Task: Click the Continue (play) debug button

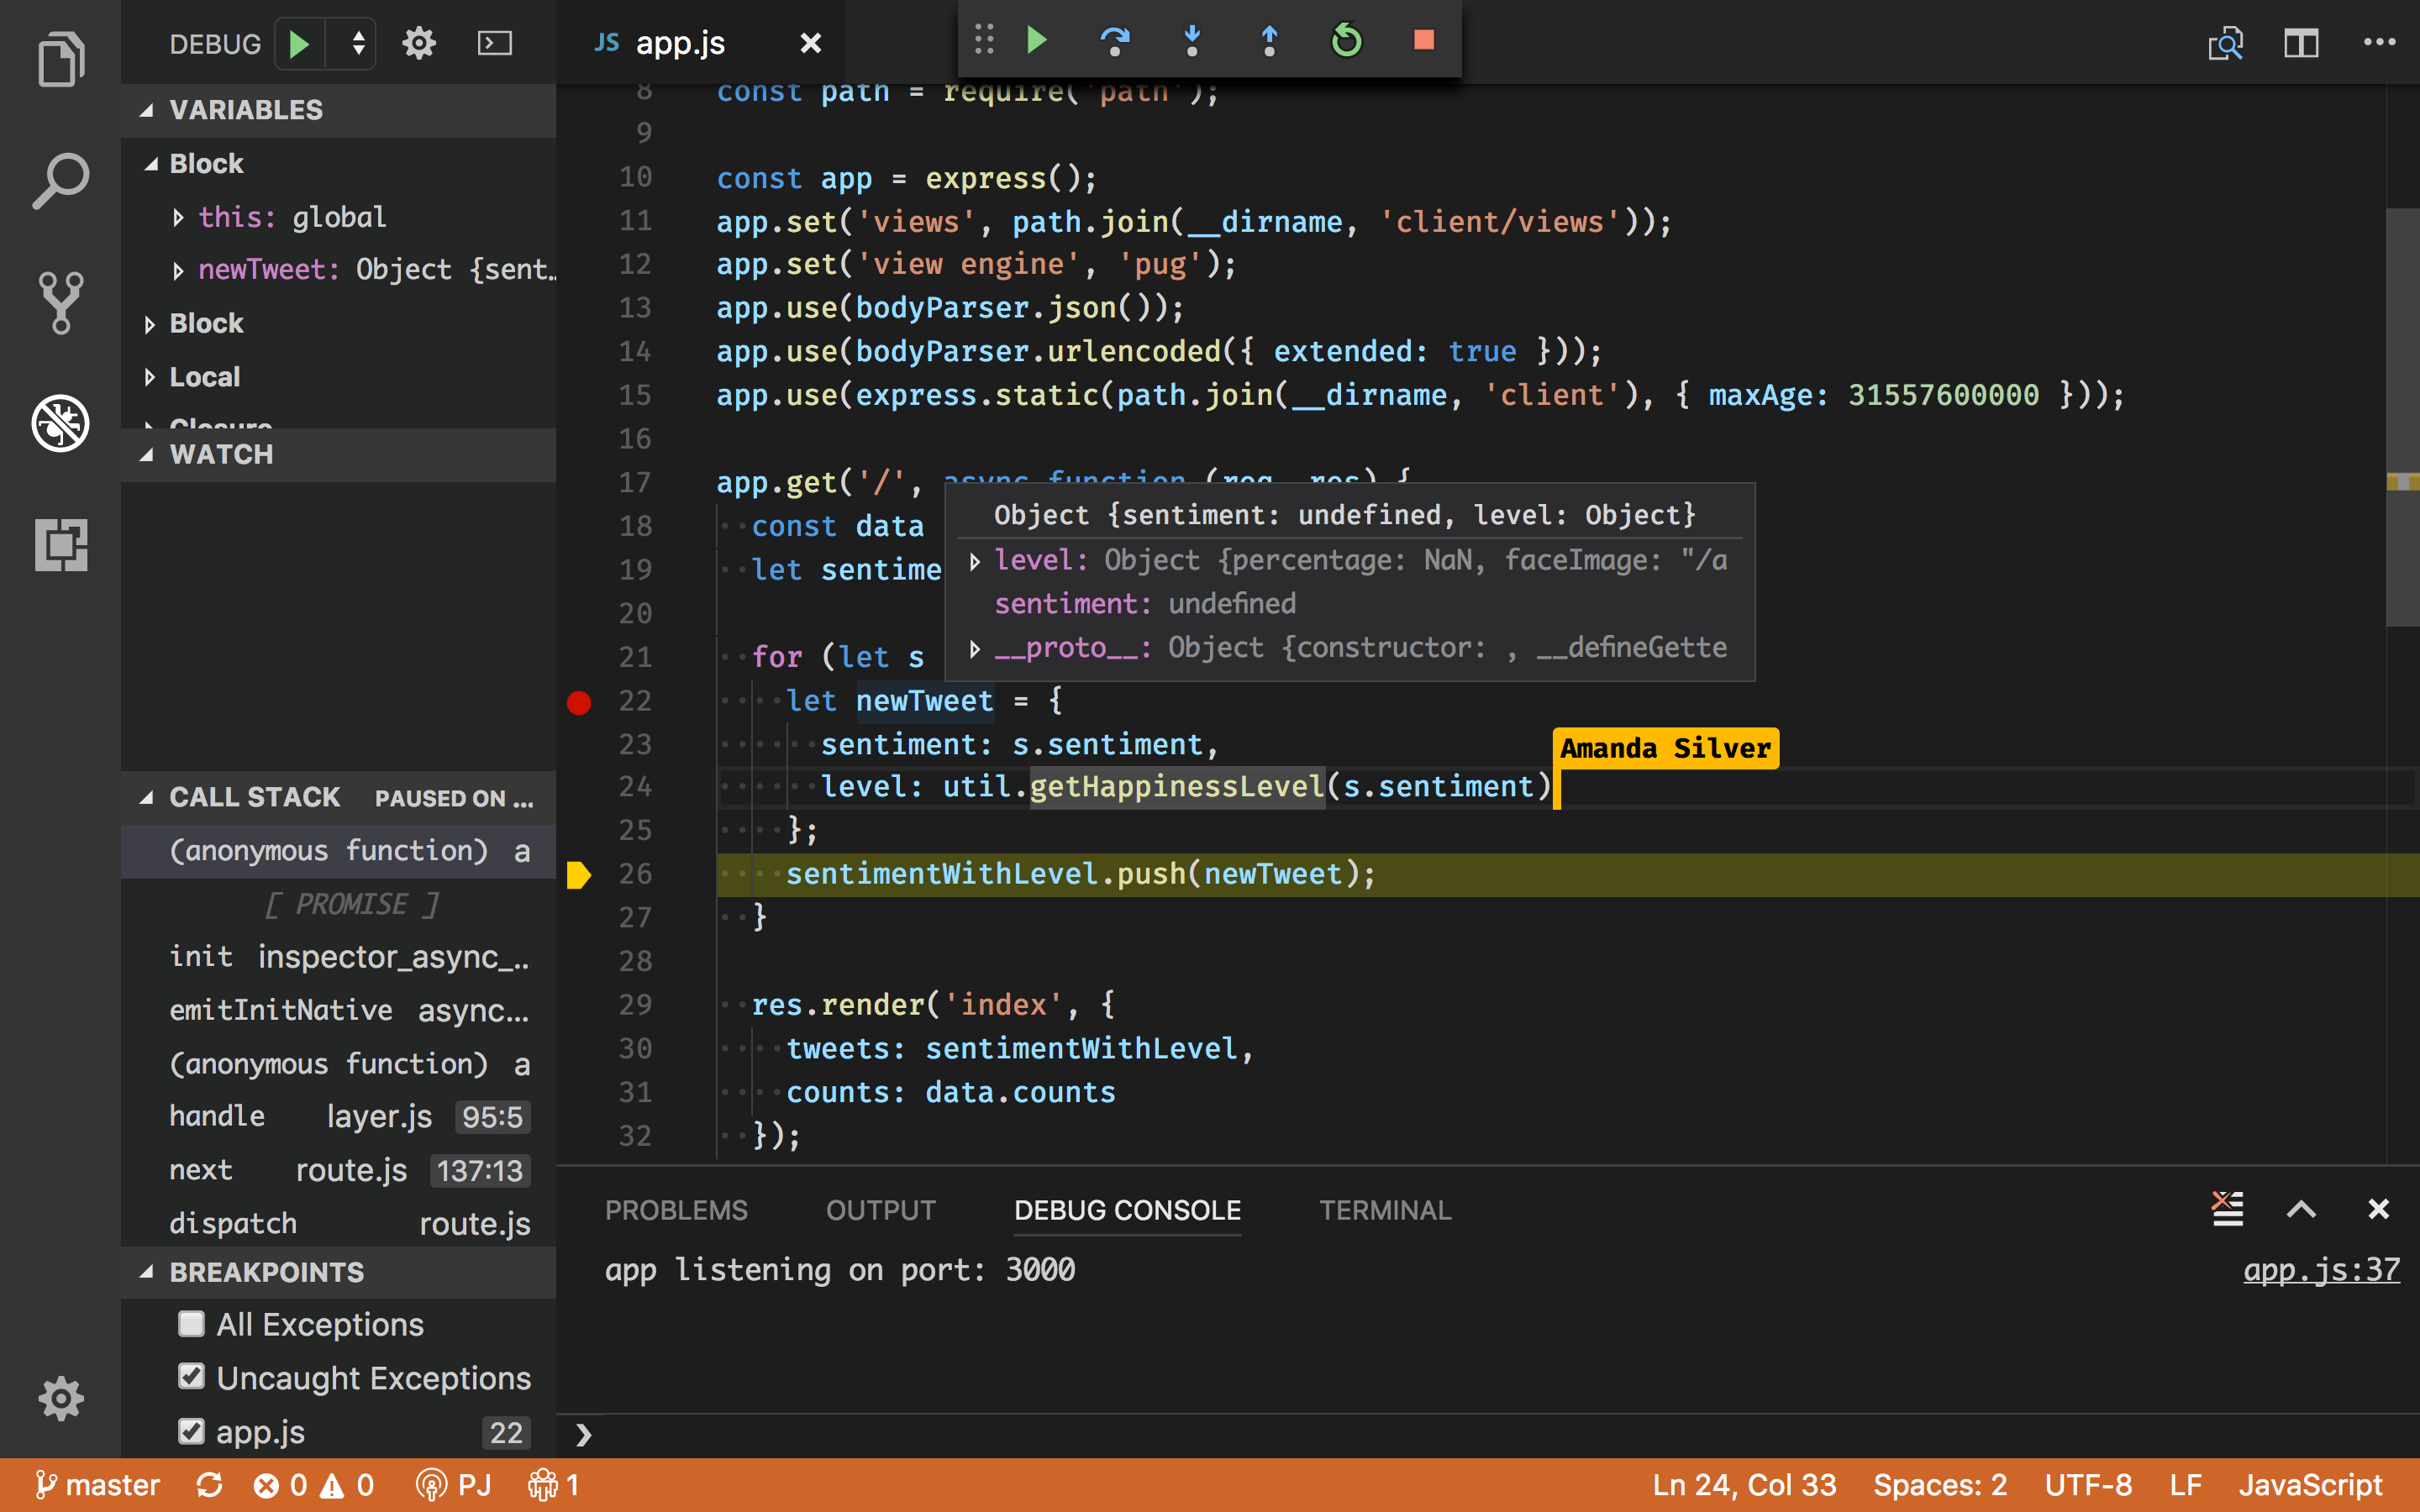Action: pyautogui.click(x=1037, y=39)
